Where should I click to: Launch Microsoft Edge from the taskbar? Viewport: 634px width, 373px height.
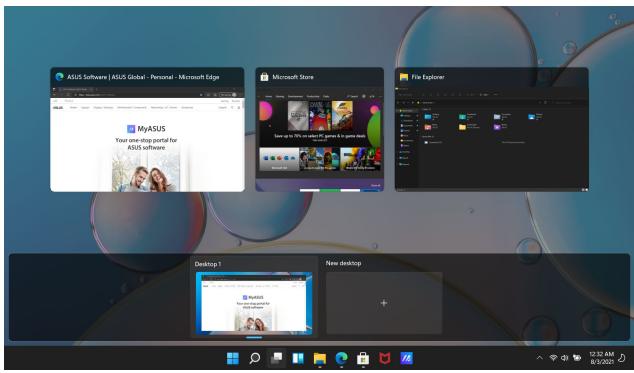point(341,358)
